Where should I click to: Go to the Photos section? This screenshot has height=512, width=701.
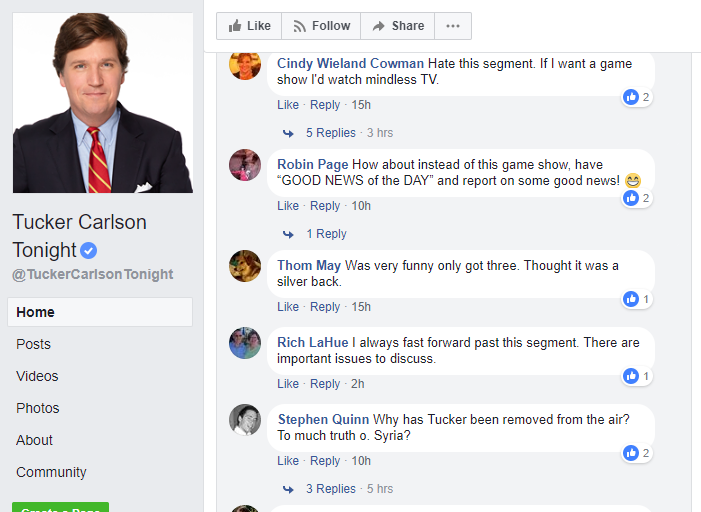point(38,408)
